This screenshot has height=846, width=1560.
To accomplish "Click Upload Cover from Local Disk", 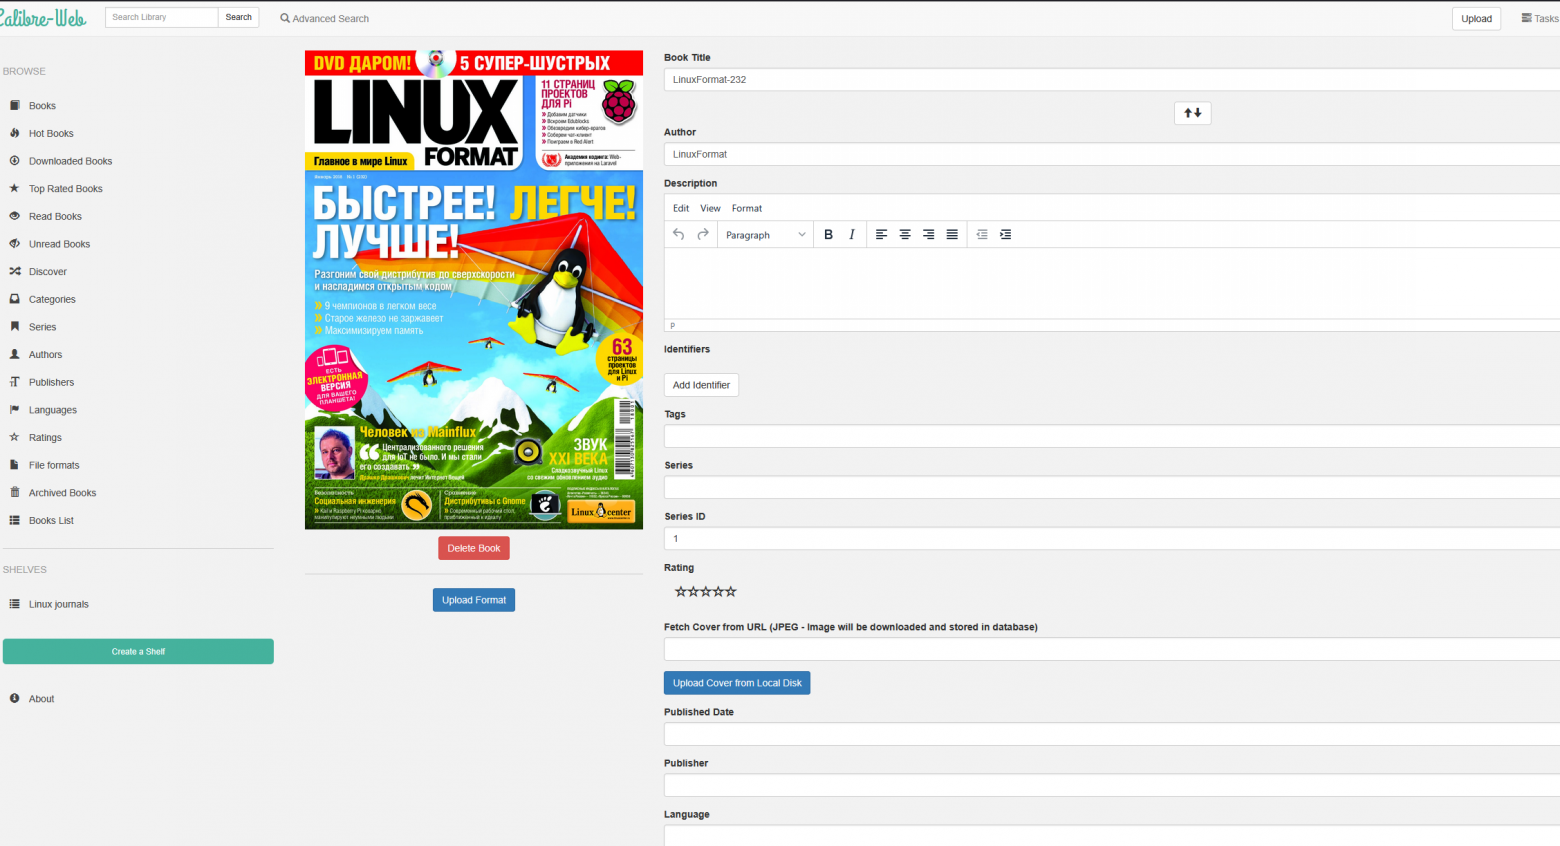I will 737,683.
